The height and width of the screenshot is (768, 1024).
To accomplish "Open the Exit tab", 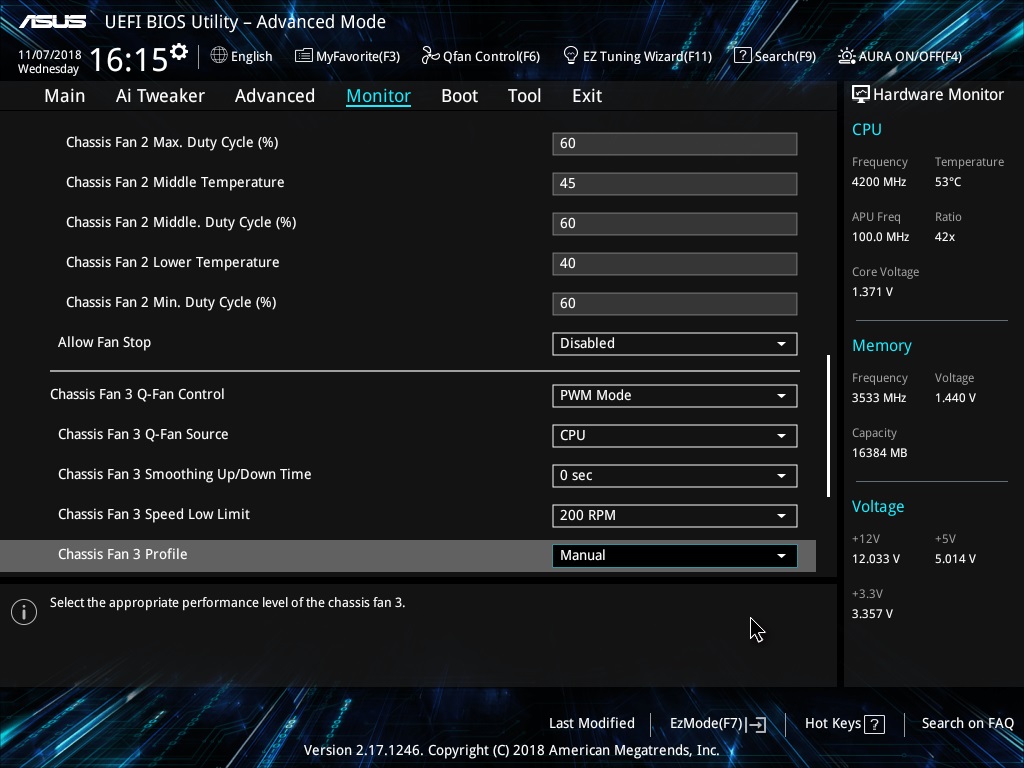I will coord(587,96).
